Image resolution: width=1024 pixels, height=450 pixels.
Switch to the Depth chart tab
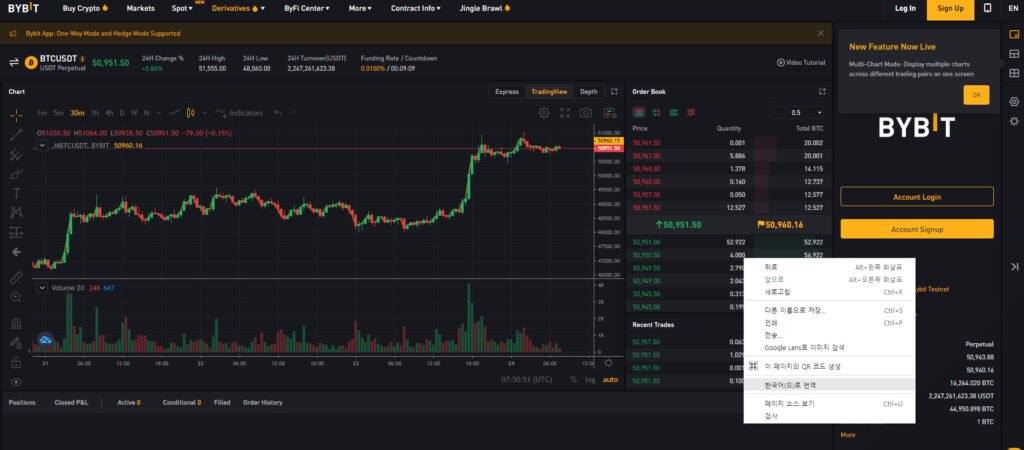pyautogui.click(x=588, y=91)
